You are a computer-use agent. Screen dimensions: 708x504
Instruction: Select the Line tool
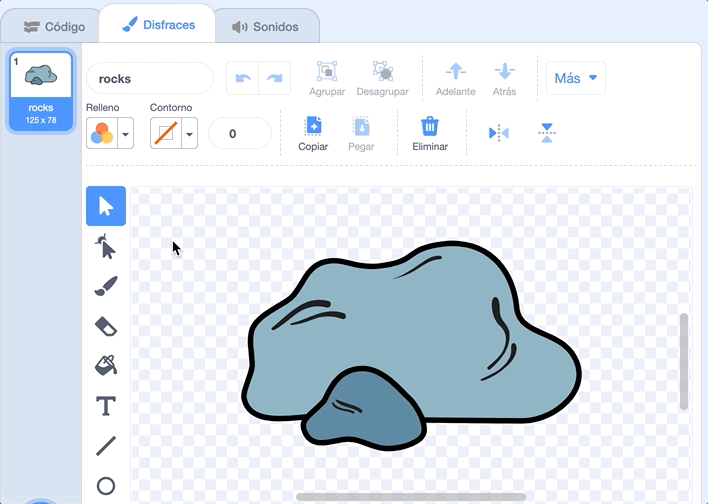(106, 446)
